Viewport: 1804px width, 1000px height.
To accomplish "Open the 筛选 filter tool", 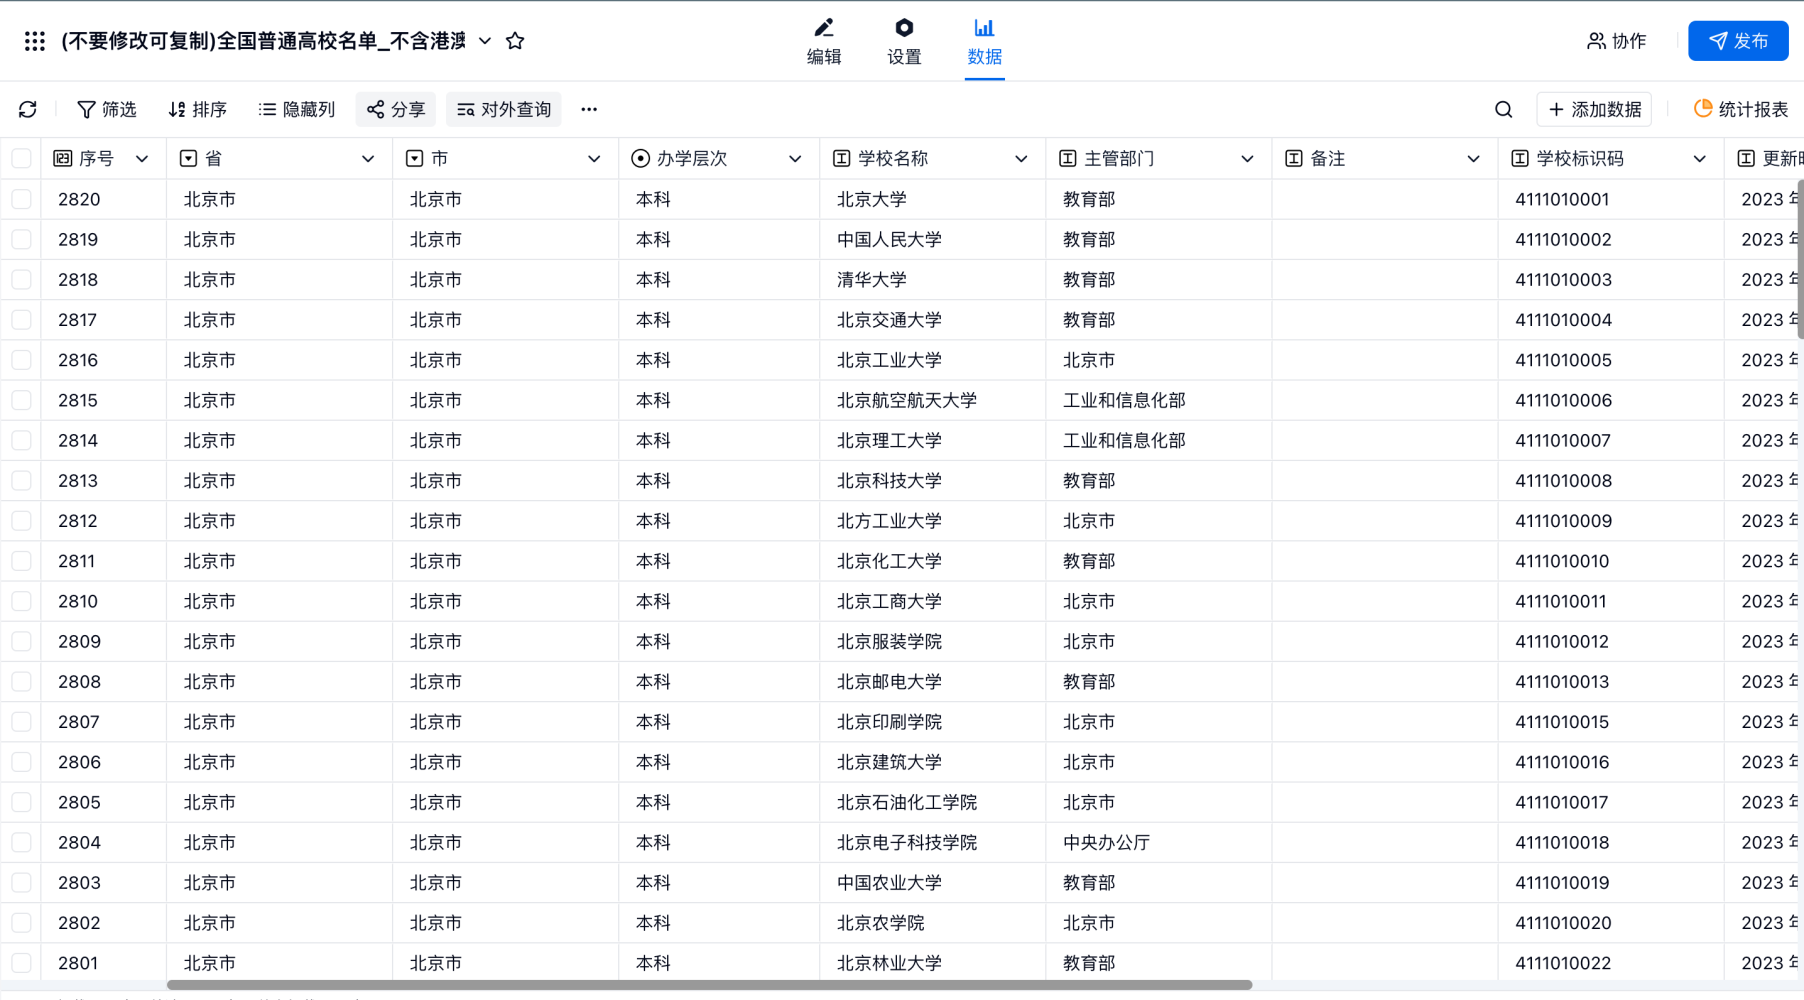I will tap(107, 109).
